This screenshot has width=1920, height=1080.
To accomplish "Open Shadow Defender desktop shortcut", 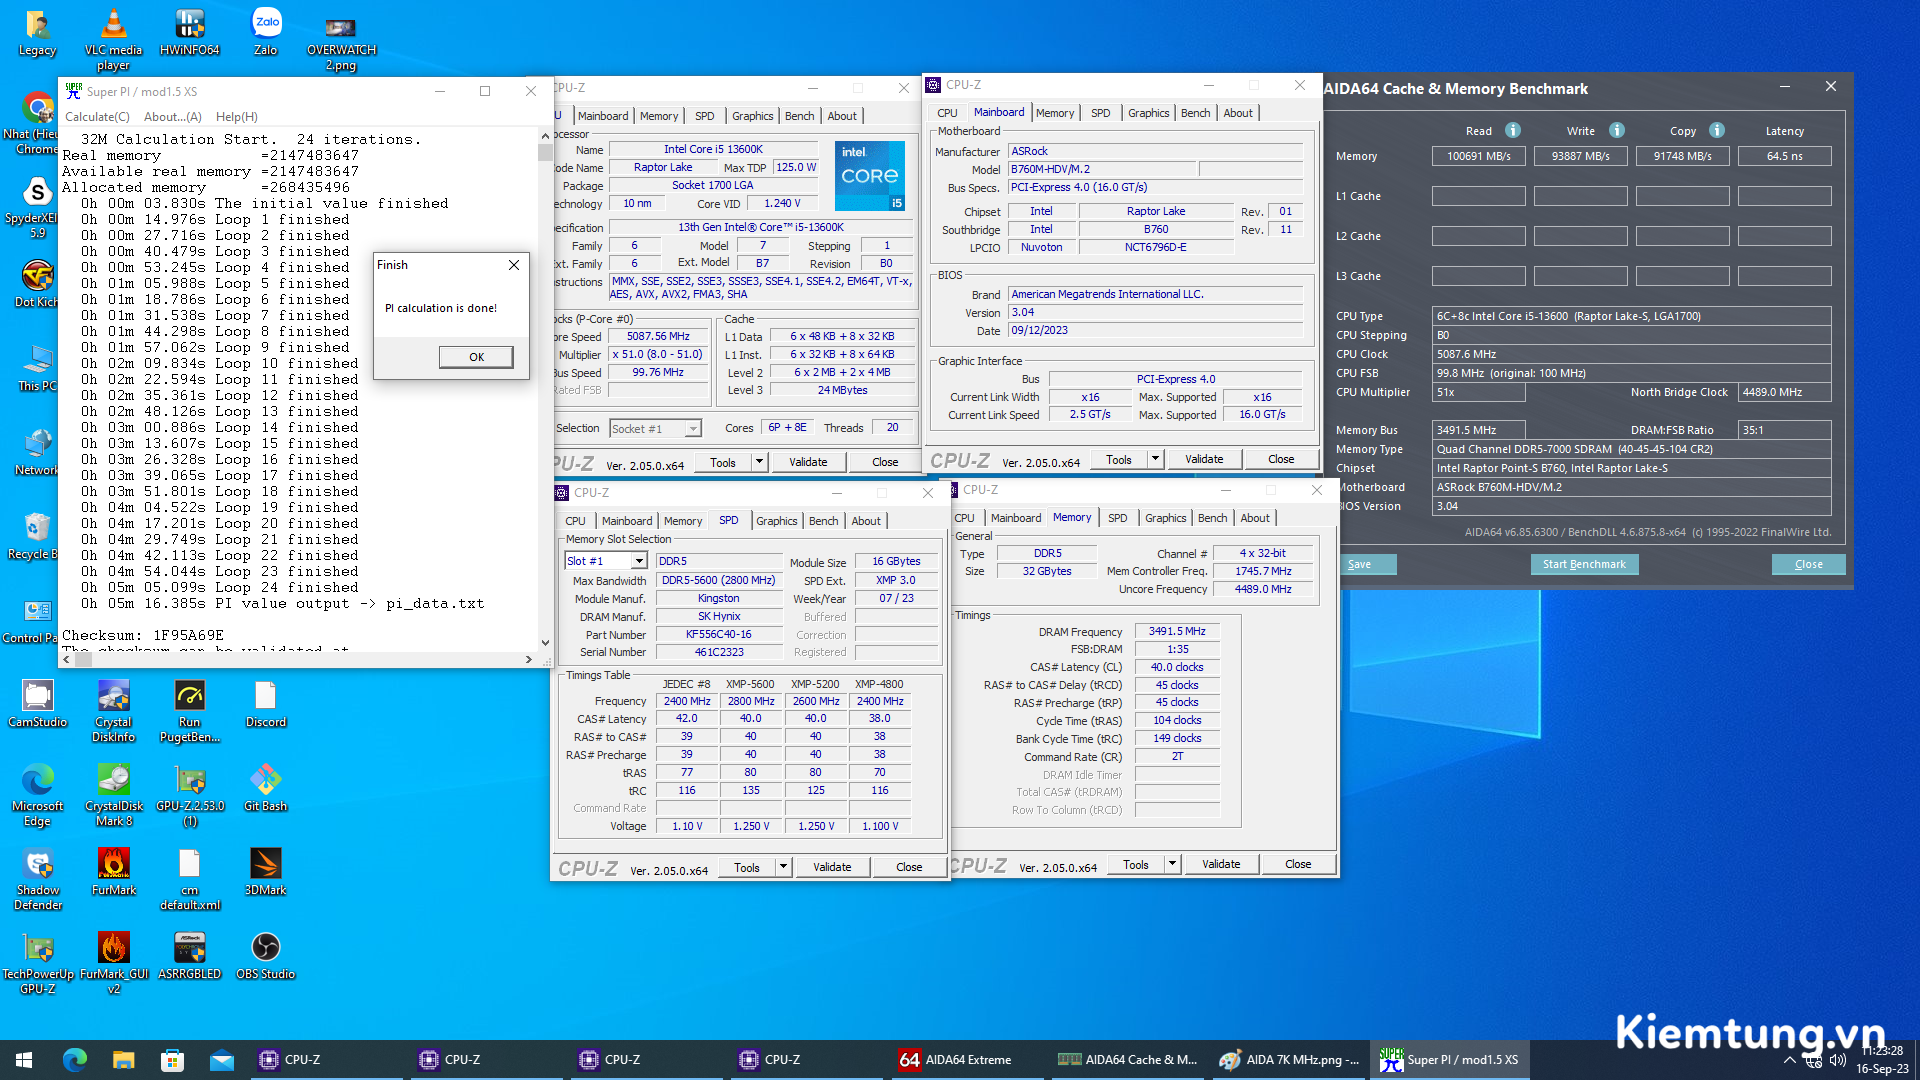I will tap(37, 879).
